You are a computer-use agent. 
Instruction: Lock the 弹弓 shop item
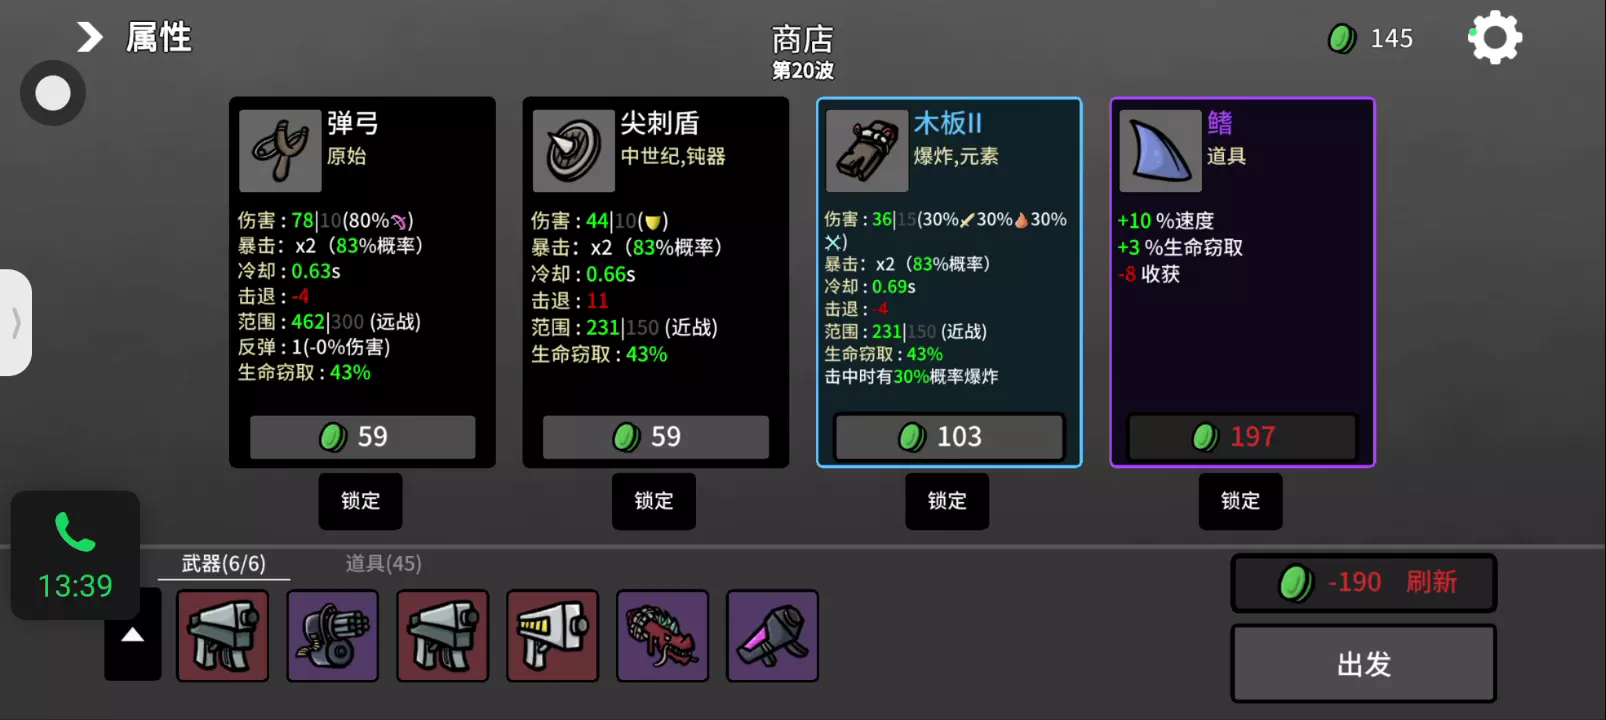pyautogui.click(x=360, y=501)
